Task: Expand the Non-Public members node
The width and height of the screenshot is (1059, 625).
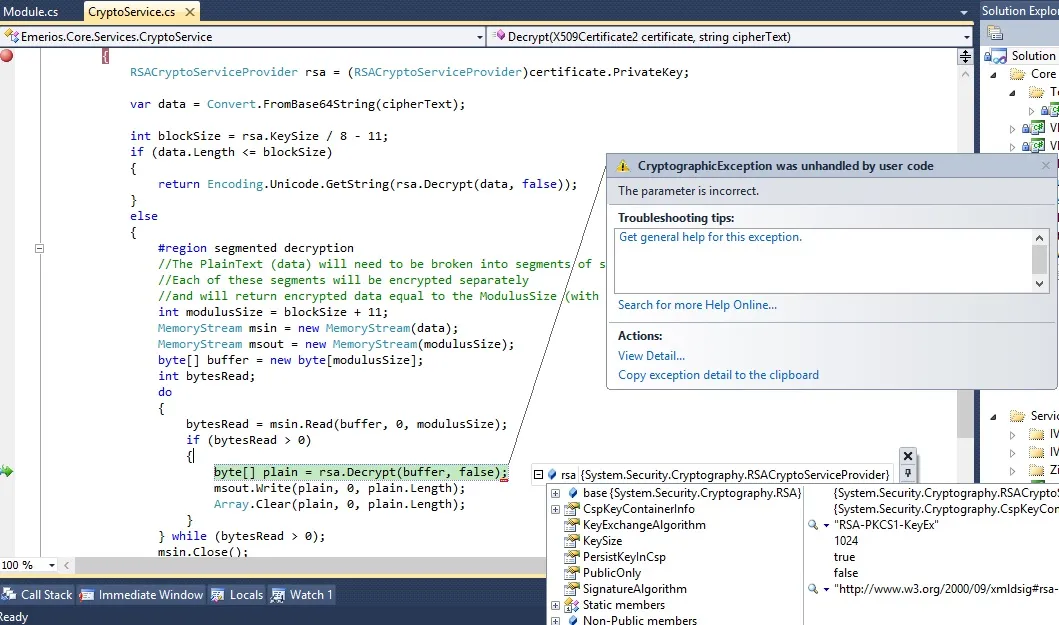Action: [555, 620]
